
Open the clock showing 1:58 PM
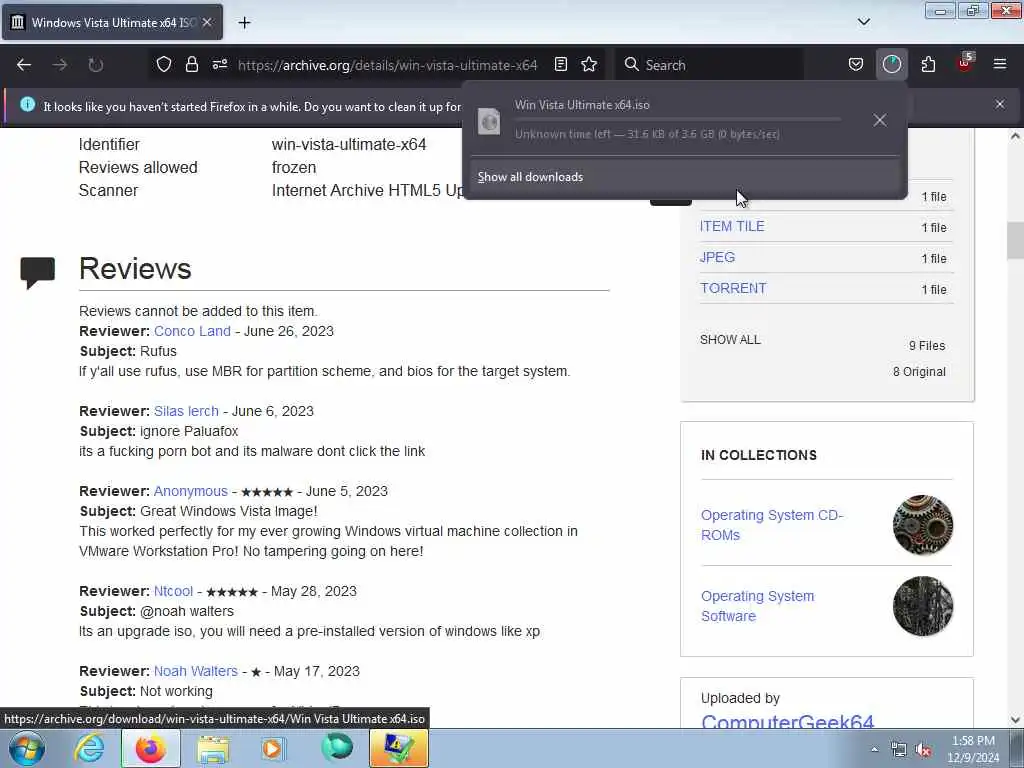click(973, 748)
